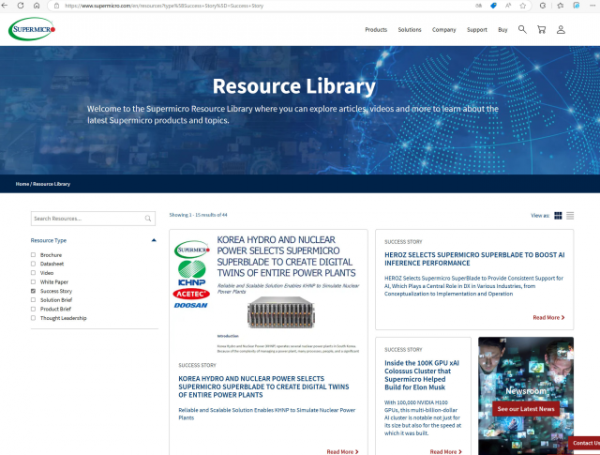Image resolution: width=600 pixels, height=455 pixels.
Task: Click the Supermicro logo in header
Action: (x=32, y=29)
